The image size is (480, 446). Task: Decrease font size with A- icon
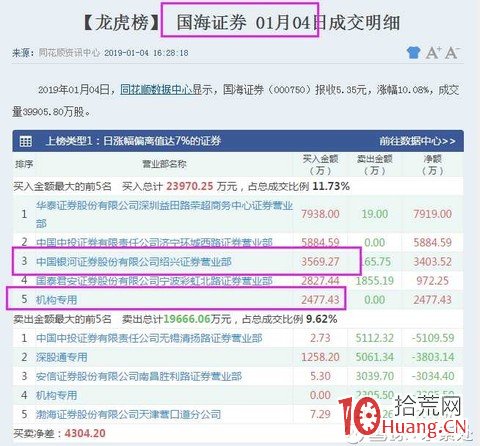pyautogui.click(x=452, y=53)
